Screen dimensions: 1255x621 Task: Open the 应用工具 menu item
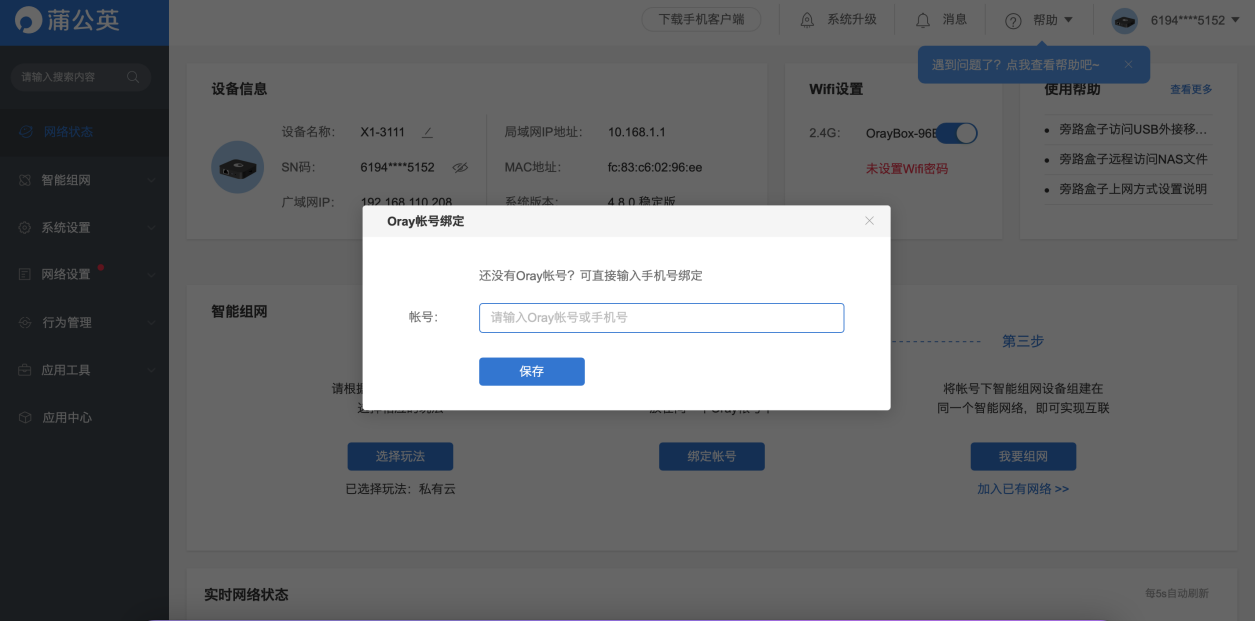coord(64,369)
